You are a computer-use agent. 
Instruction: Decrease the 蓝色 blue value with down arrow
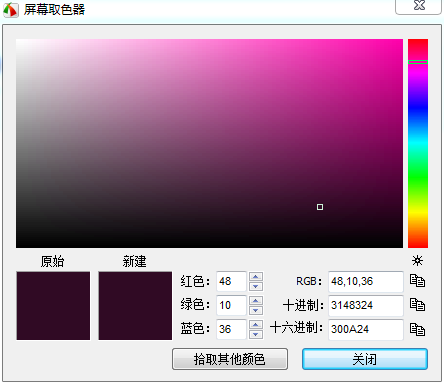[x=256, y=334]
